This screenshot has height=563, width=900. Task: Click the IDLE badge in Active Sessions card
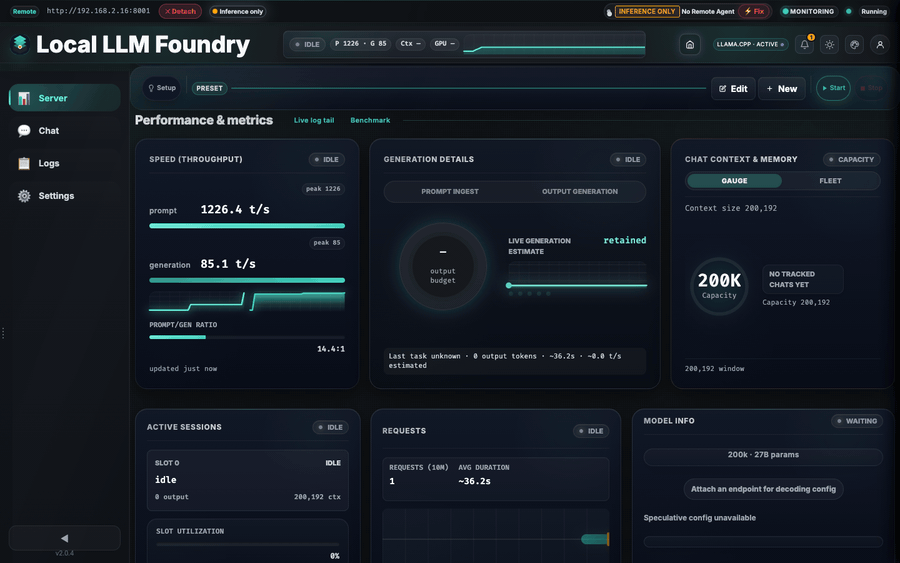coord(331,428)
